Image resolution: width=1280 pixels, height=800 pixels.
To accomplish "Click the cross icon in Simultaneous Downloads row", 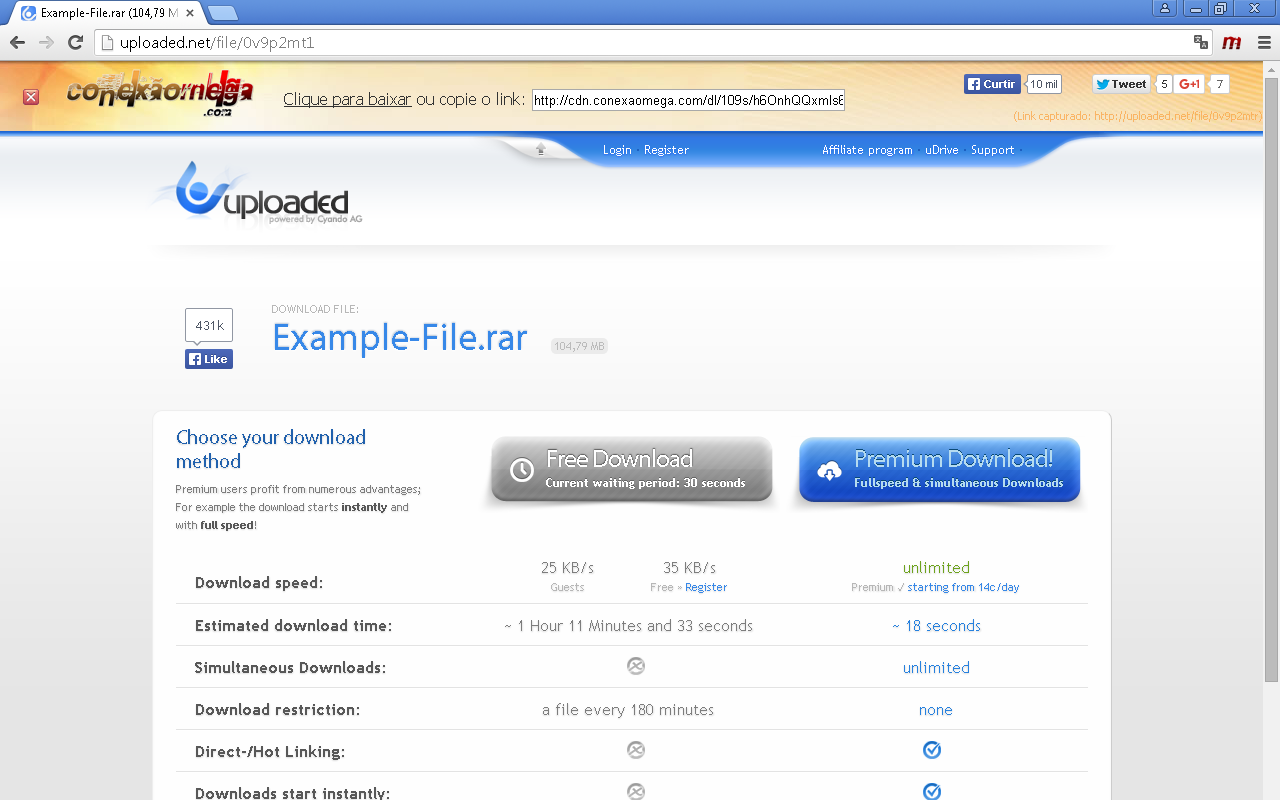I will point(636,666).
